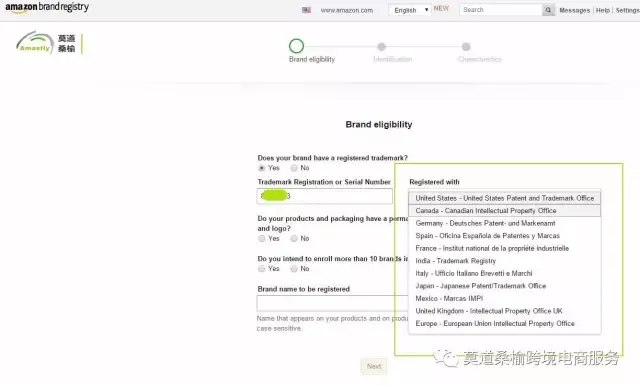Select Yes for registered trademark

point(262,168)
